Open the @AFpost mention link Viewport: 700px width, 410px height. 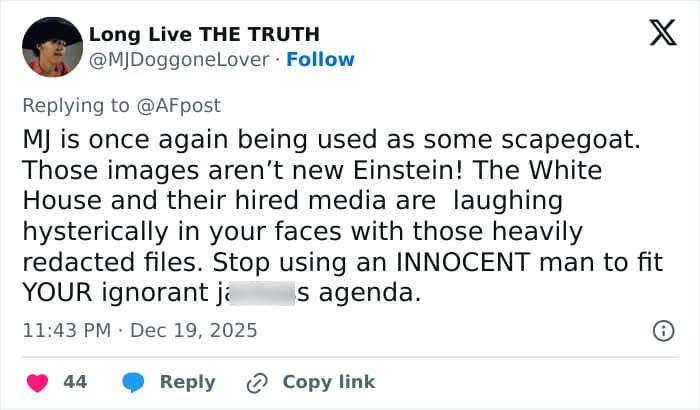186,105
